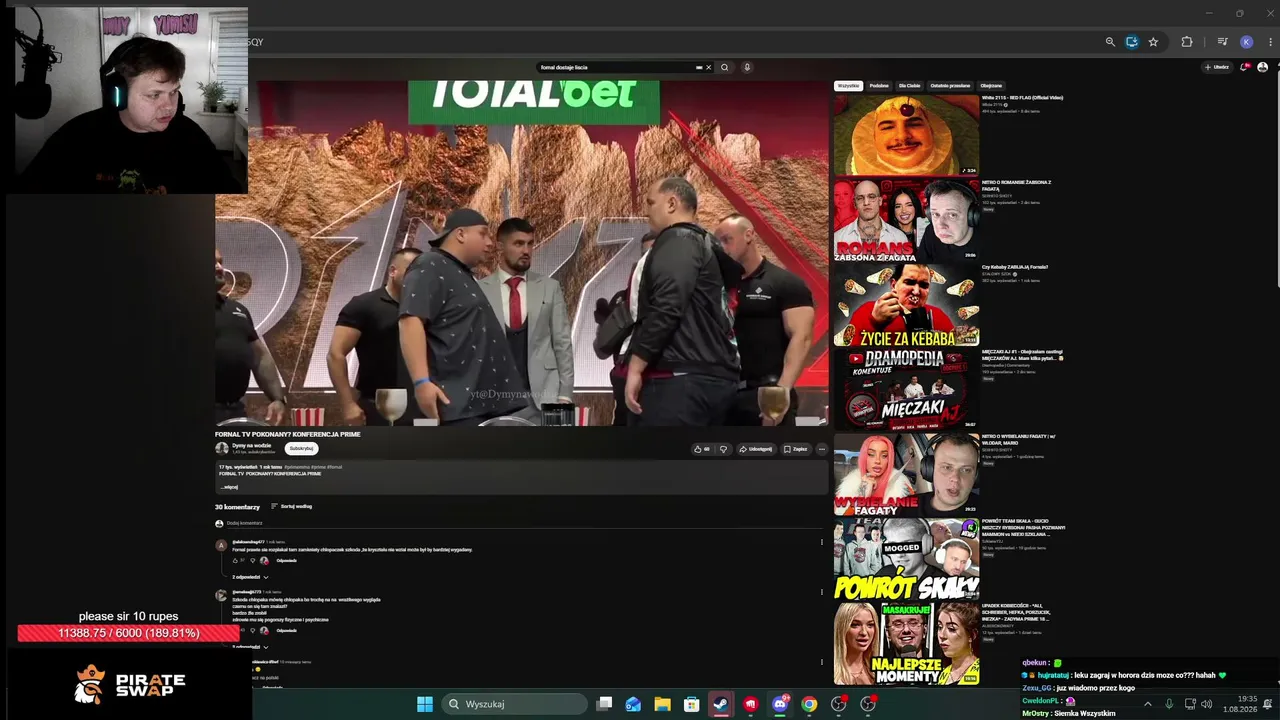Reply to the 'Szkoda chłopaka' comment
The width and height of the screenshot is (1280, 720).
(286, 631)
